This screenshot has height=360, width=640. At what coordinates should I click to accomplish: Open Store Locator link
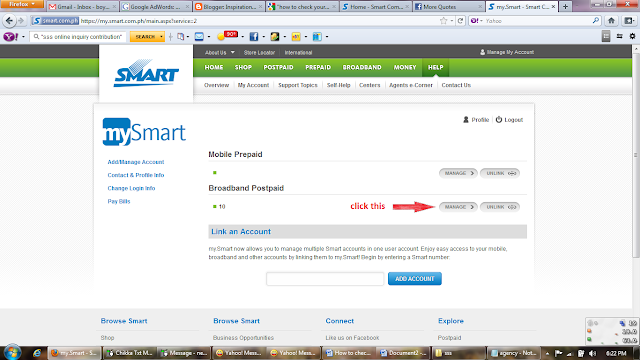tap(259, 53)
